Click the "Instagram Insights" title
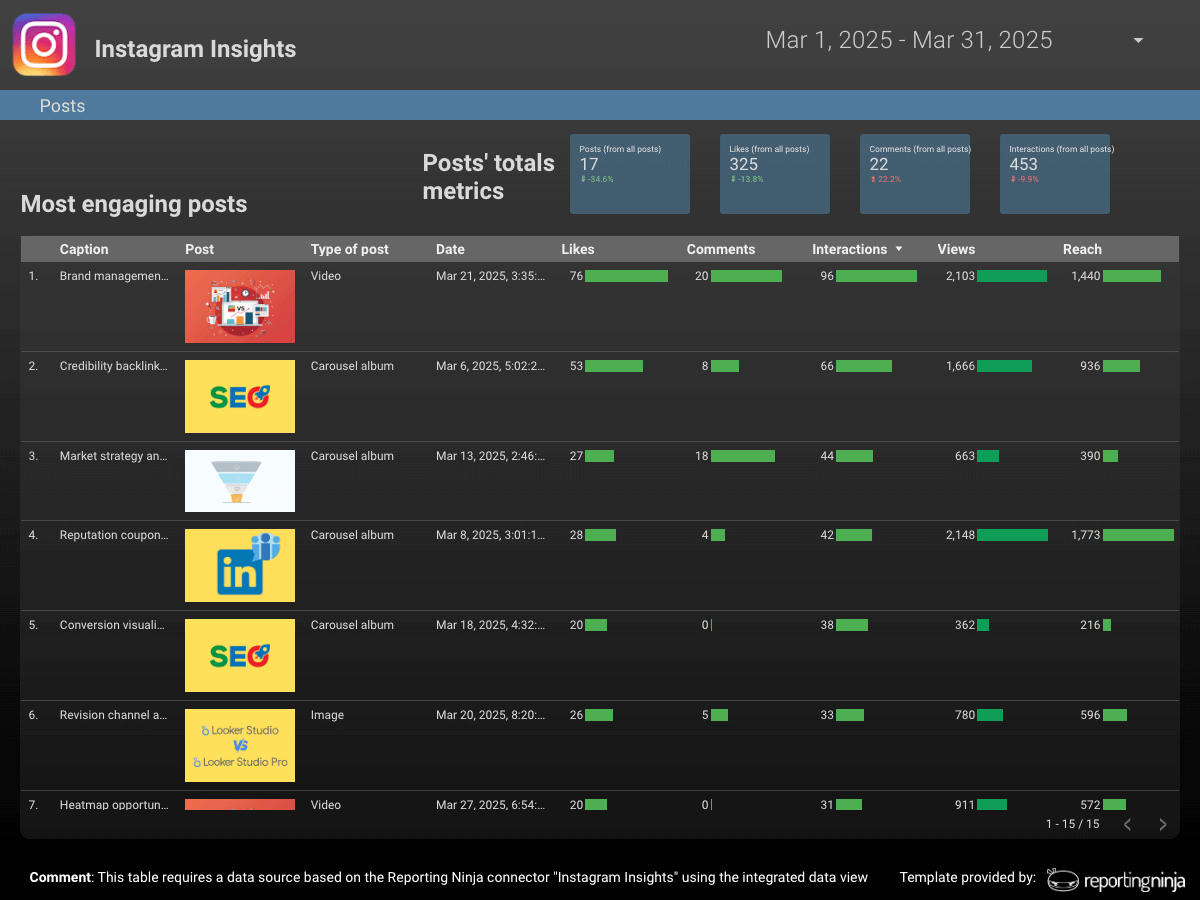 pyautogui.click(x=195, y=49)
